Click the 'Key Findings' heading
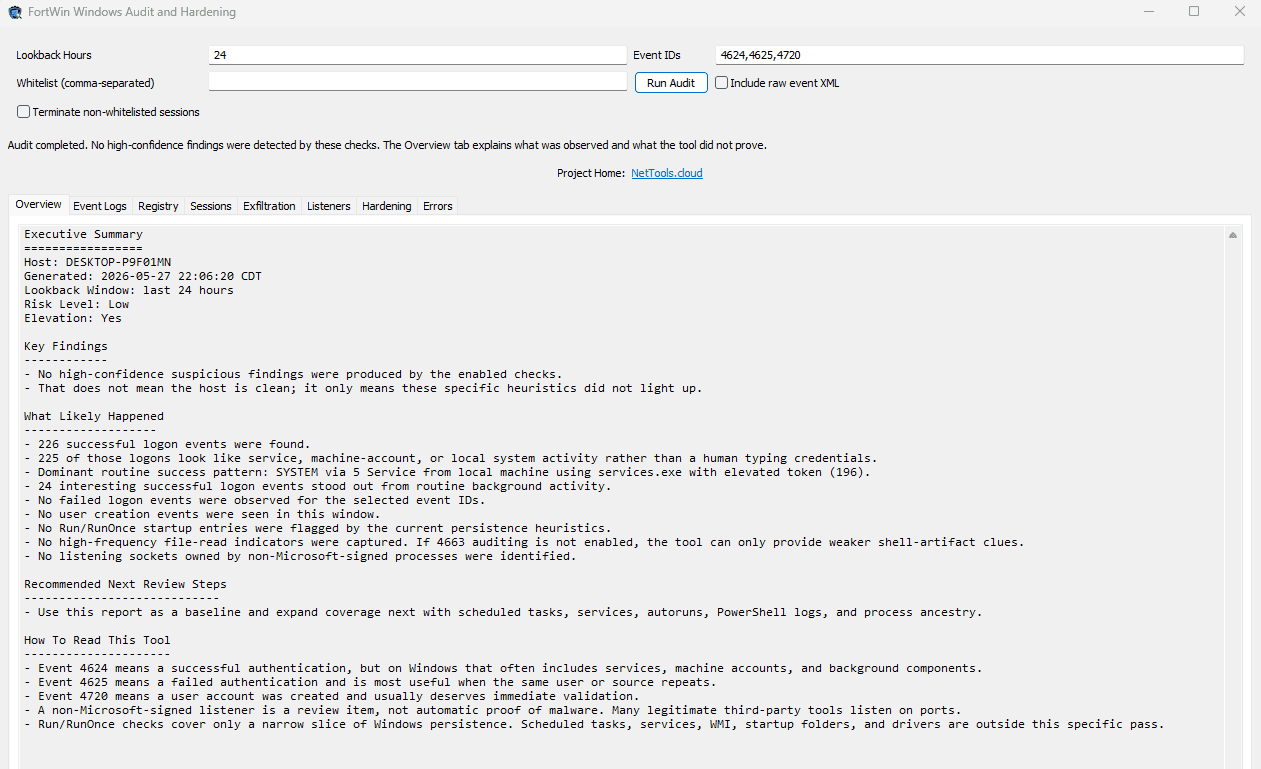1261x769 pixels. [x=66, y=346]
